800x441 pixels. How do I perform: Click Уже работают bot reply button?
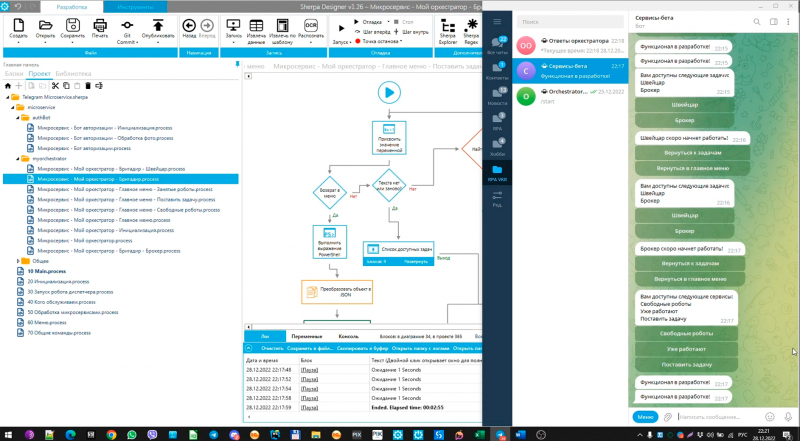pyautogui.click(x=686, y=349)
